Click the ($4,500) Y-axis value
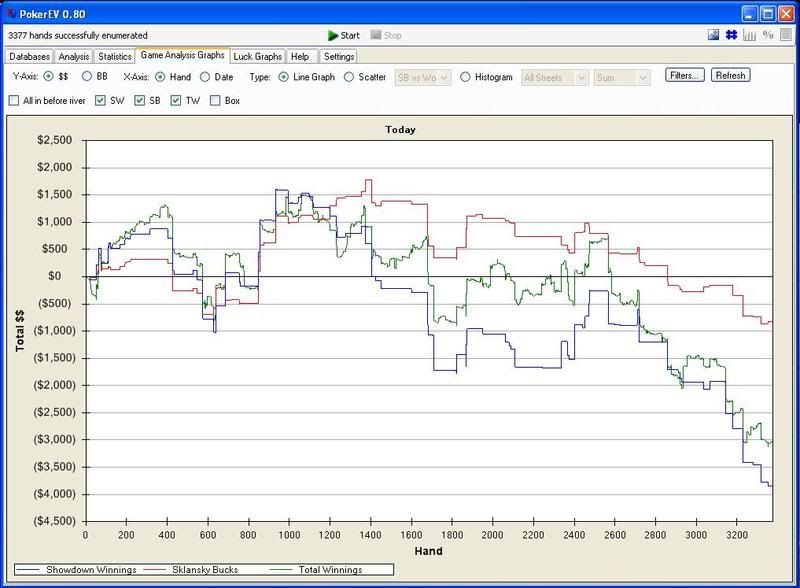800x588 pixels. coord(54,521)
